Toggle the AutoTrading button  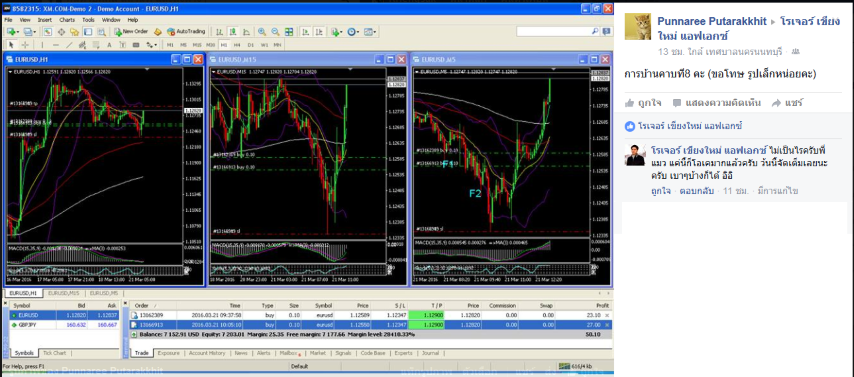tap(186, 32)
